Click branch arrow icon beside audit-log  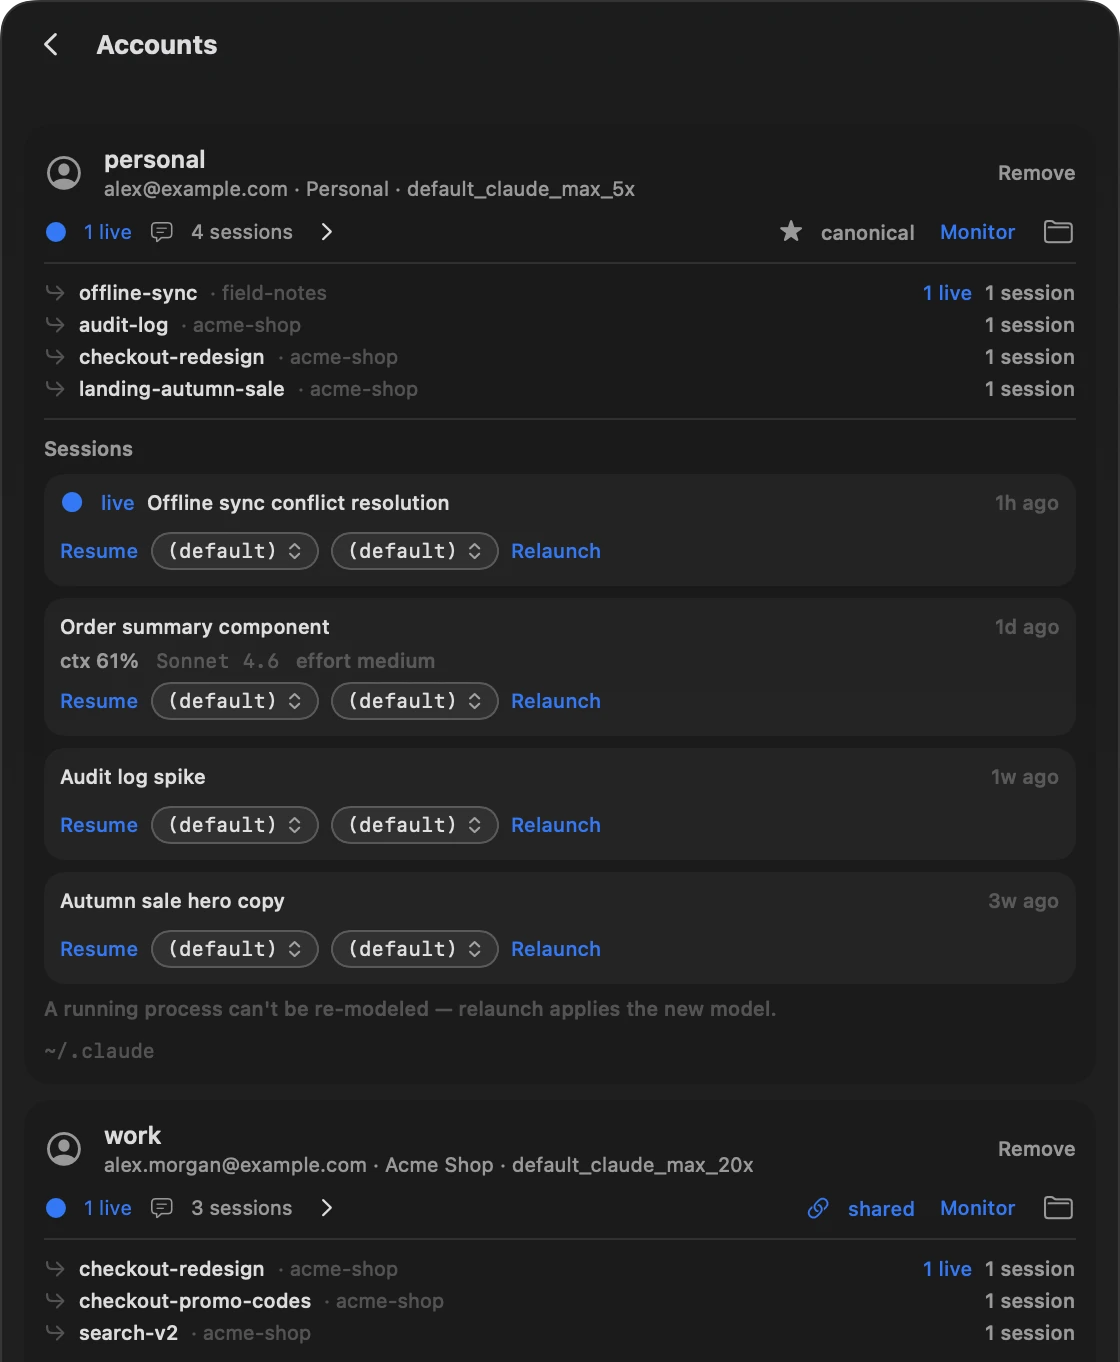[x=55, y=324]
